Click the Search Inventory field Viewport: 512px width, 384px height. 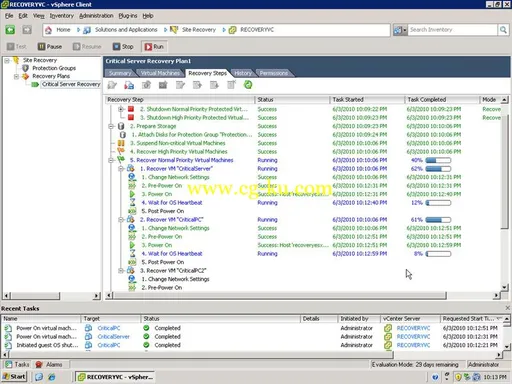click(453, 30)
